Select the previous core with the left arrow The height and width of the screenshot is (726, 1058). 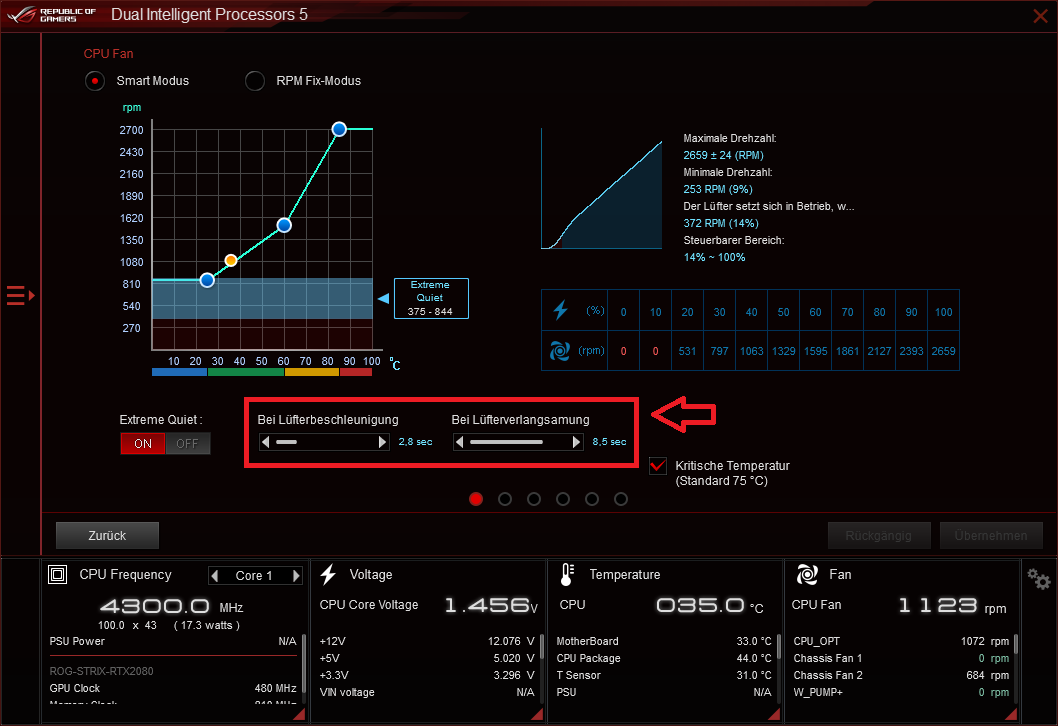pos(215,576)
